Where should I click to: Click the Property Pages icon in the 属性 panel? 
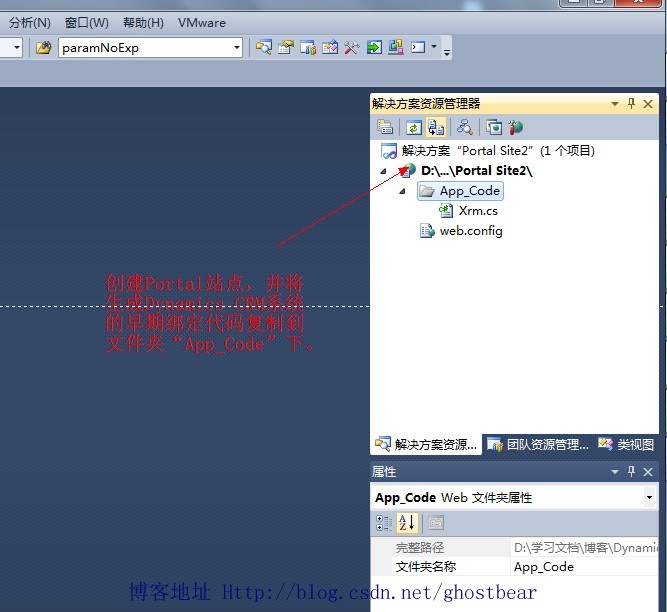[x=436, y=523]
